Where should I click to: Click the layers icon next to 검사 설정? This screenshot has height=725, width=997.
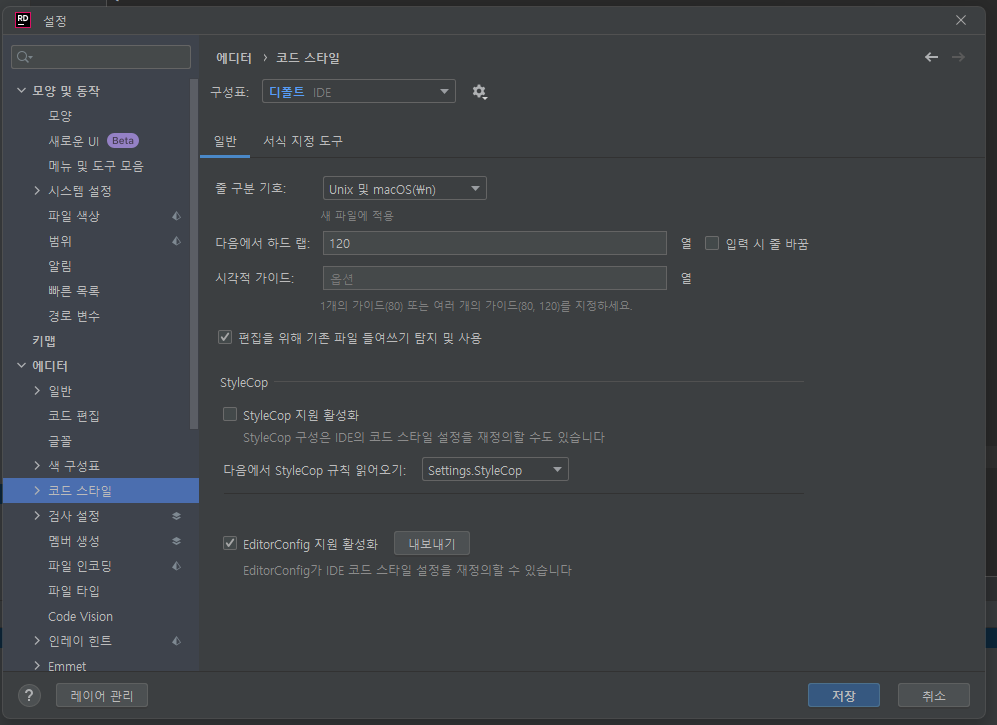pyautogui.click(x=177, y=516)
